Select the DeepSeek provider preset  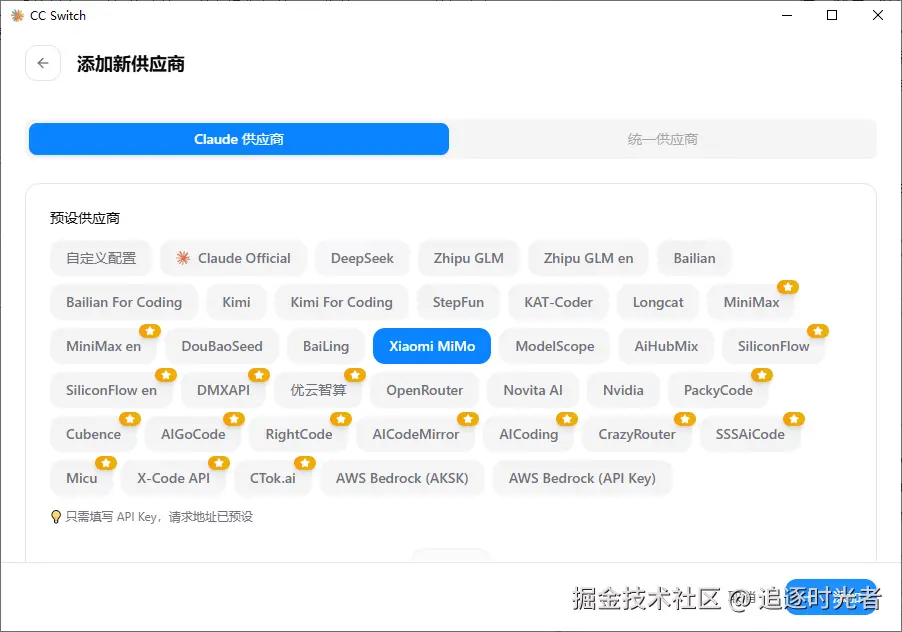tap(362, 258)
